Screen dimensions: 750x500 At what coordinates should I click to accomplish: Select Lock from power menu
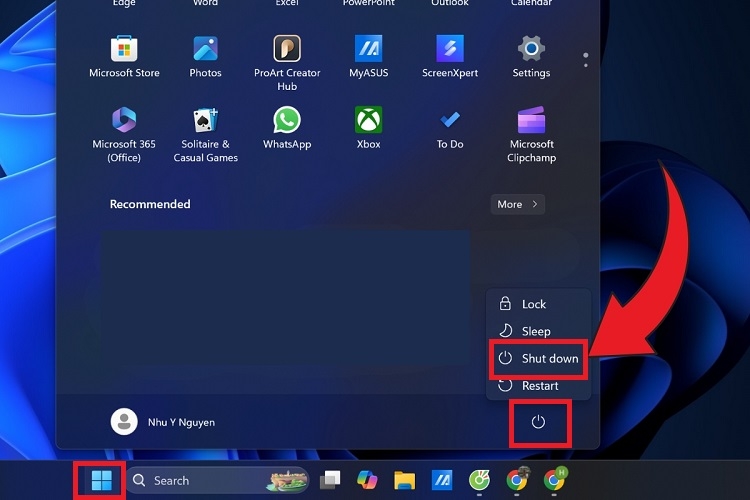(538, 304)
